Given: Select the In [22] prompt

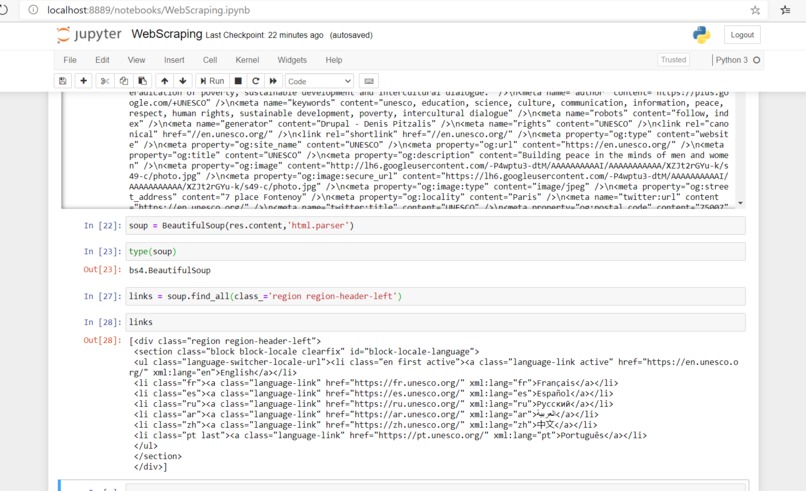Looking at the screenshot, I should [103, 226].
